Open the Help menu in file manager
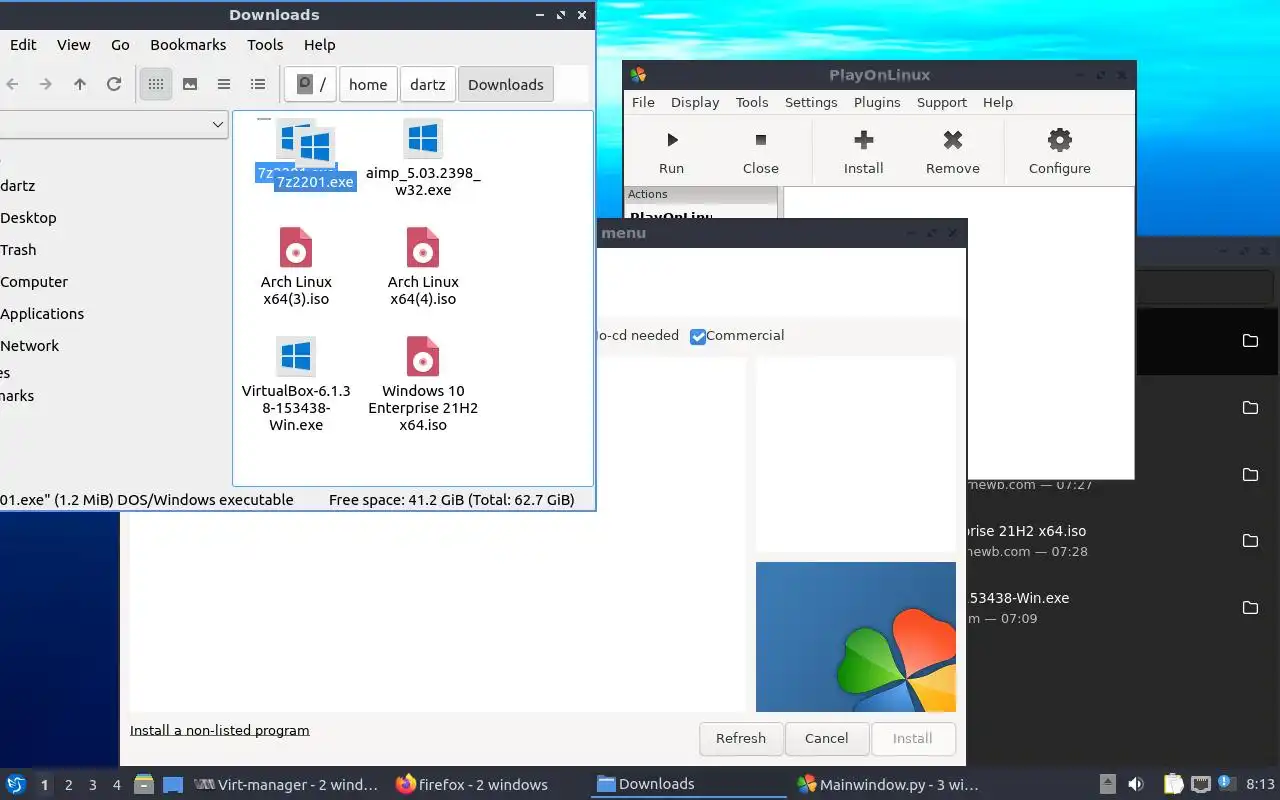 320,45
